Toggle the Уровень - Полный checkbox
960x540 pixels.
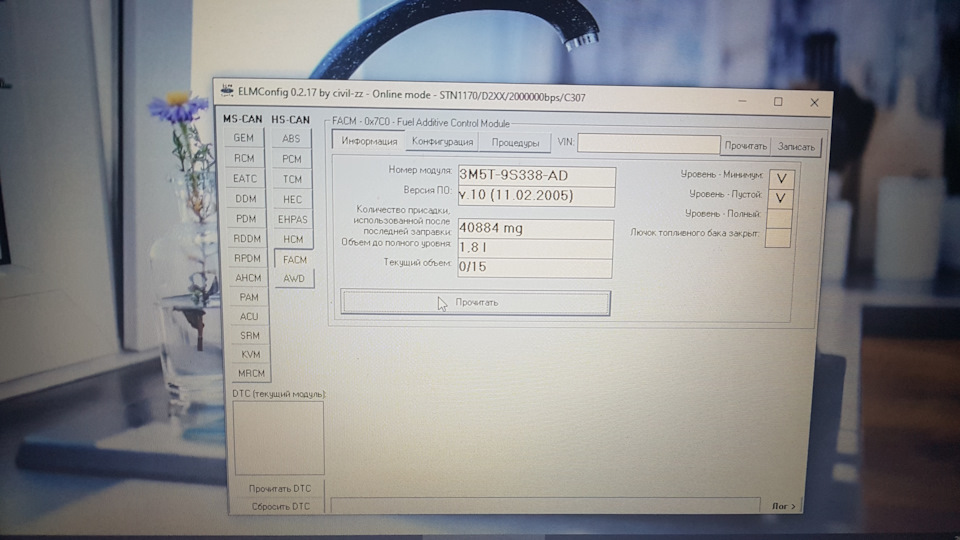779,218
